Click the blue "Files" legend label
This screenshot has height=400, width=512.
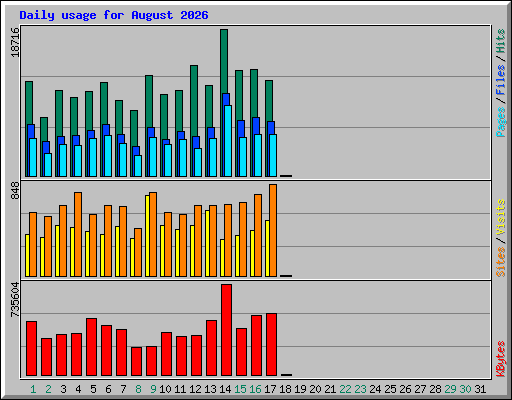(x=500, y=80)
